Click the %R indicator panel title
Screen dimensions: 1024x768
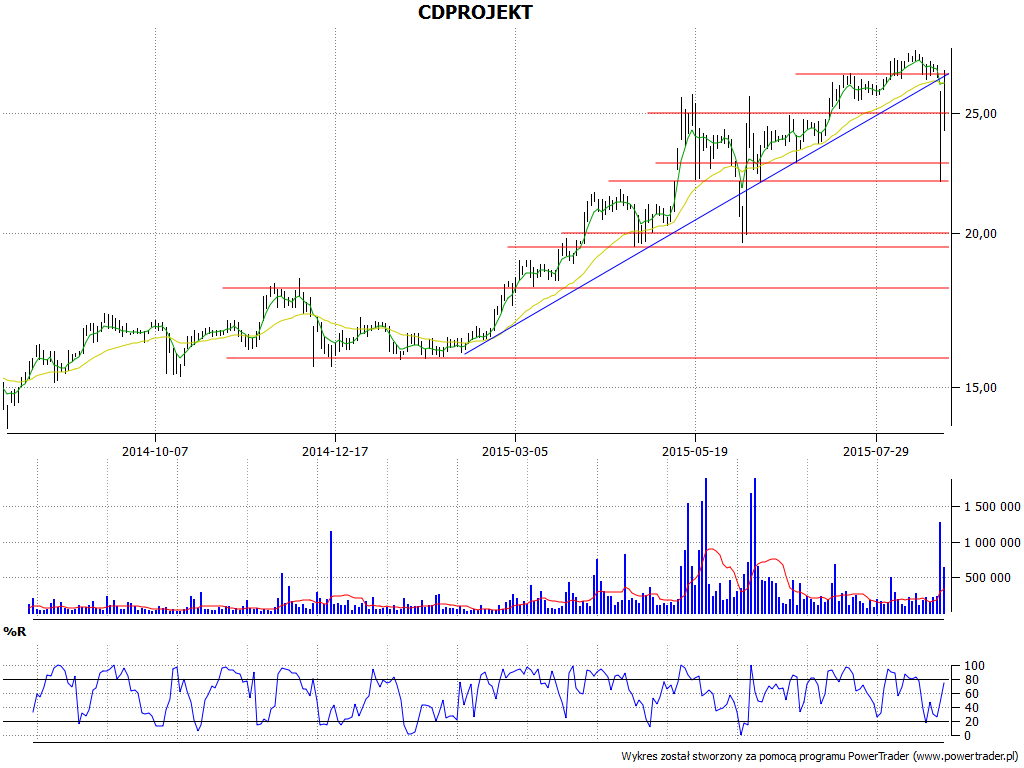point(14,632)
